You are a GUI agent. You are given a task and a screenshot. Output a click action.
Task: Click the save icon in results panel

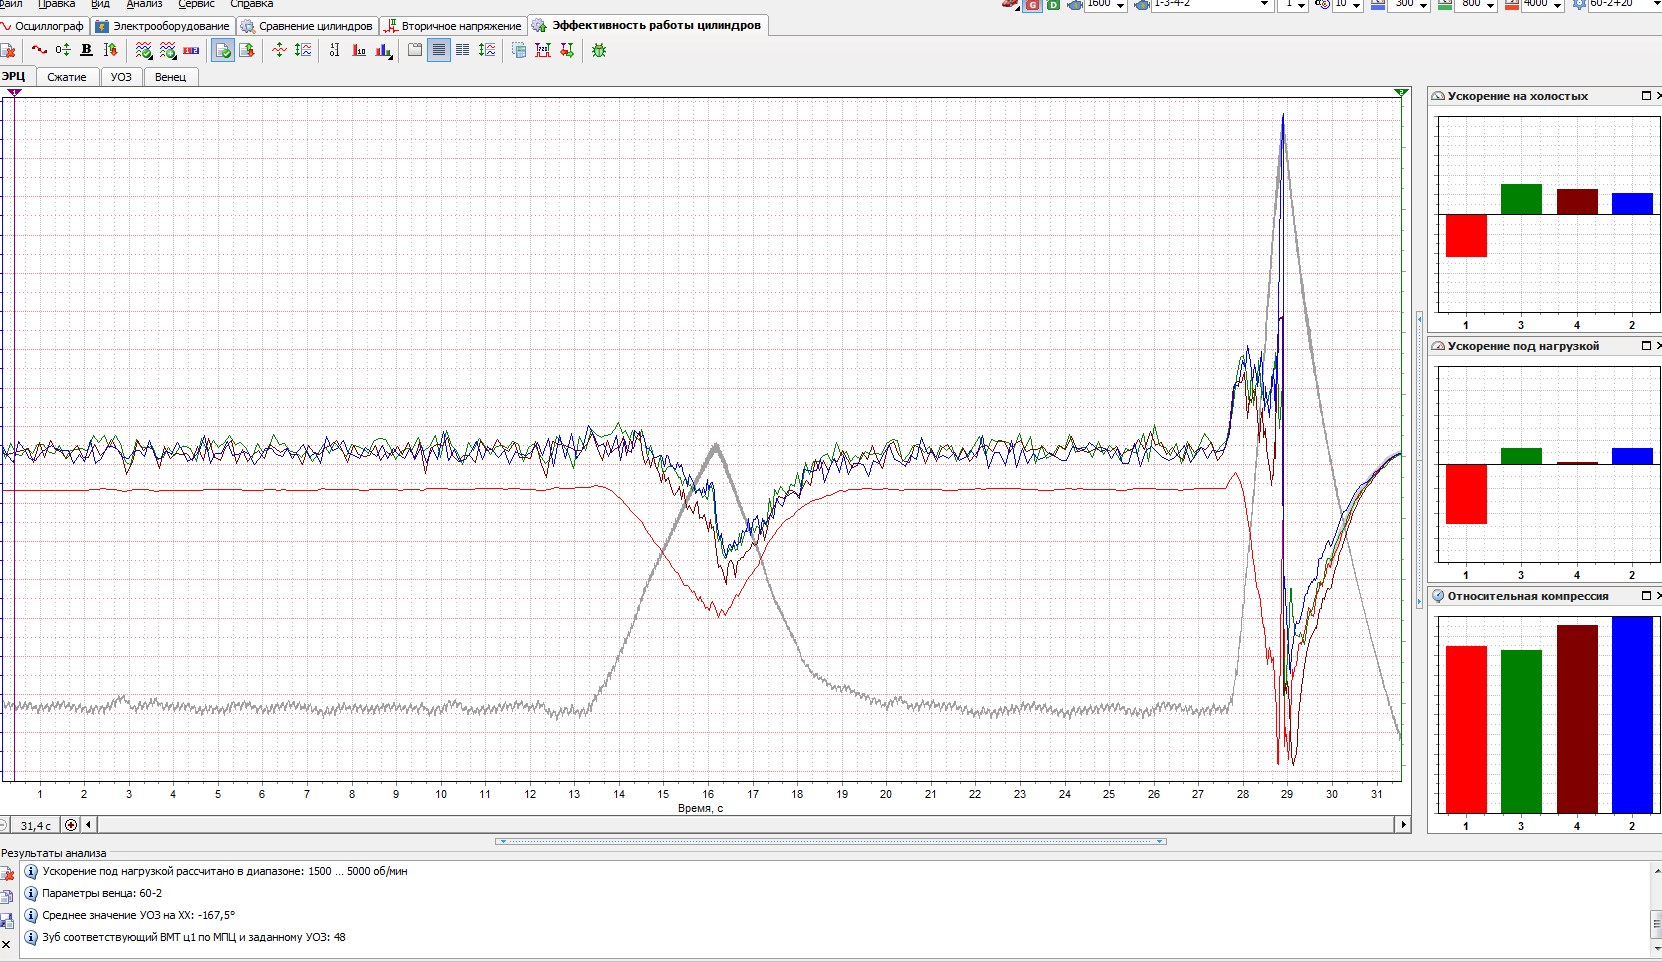point(7,920)
